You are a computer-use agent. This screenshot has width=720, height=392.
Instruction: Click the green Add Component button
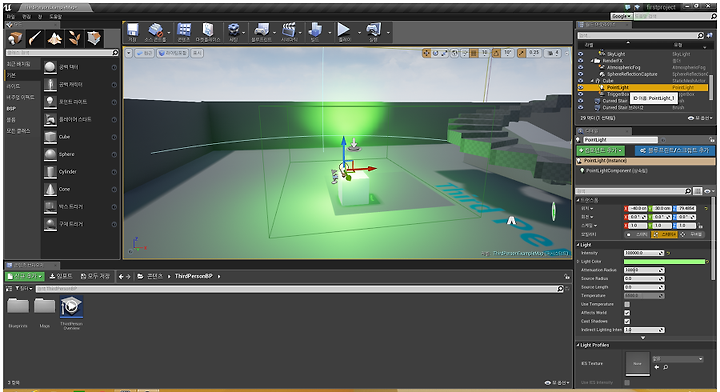click(x=601, y=151)
